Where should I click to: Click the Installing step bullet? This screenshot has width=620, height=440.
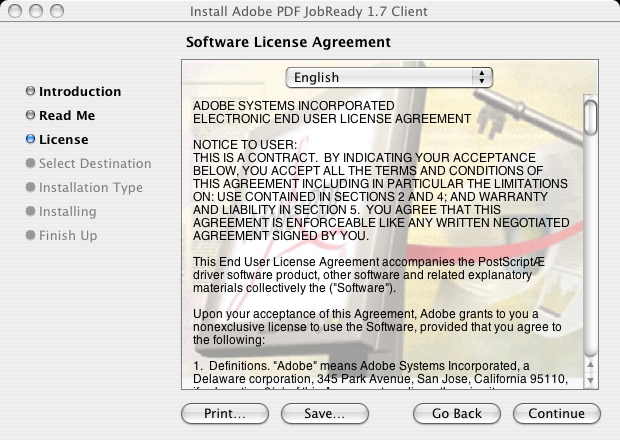click(30, 211)
